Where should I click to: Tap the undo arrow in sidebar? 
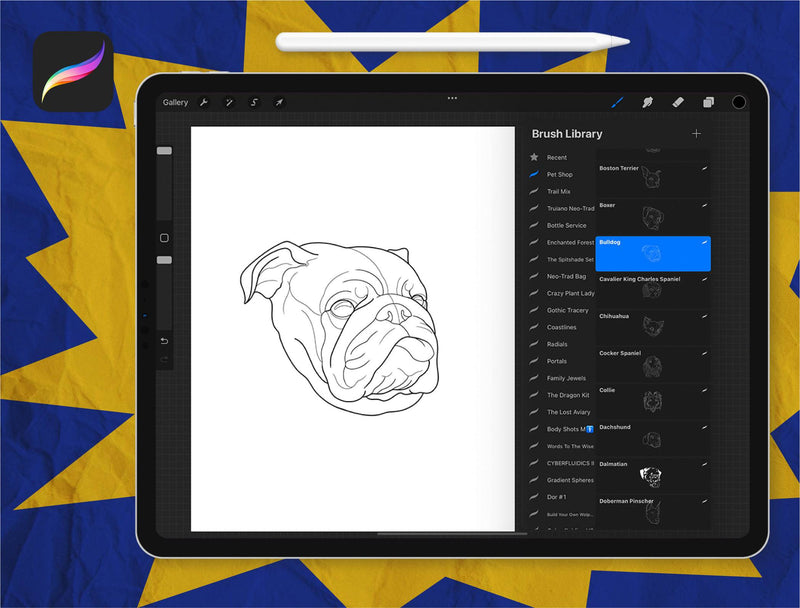(x=164, y=341)
